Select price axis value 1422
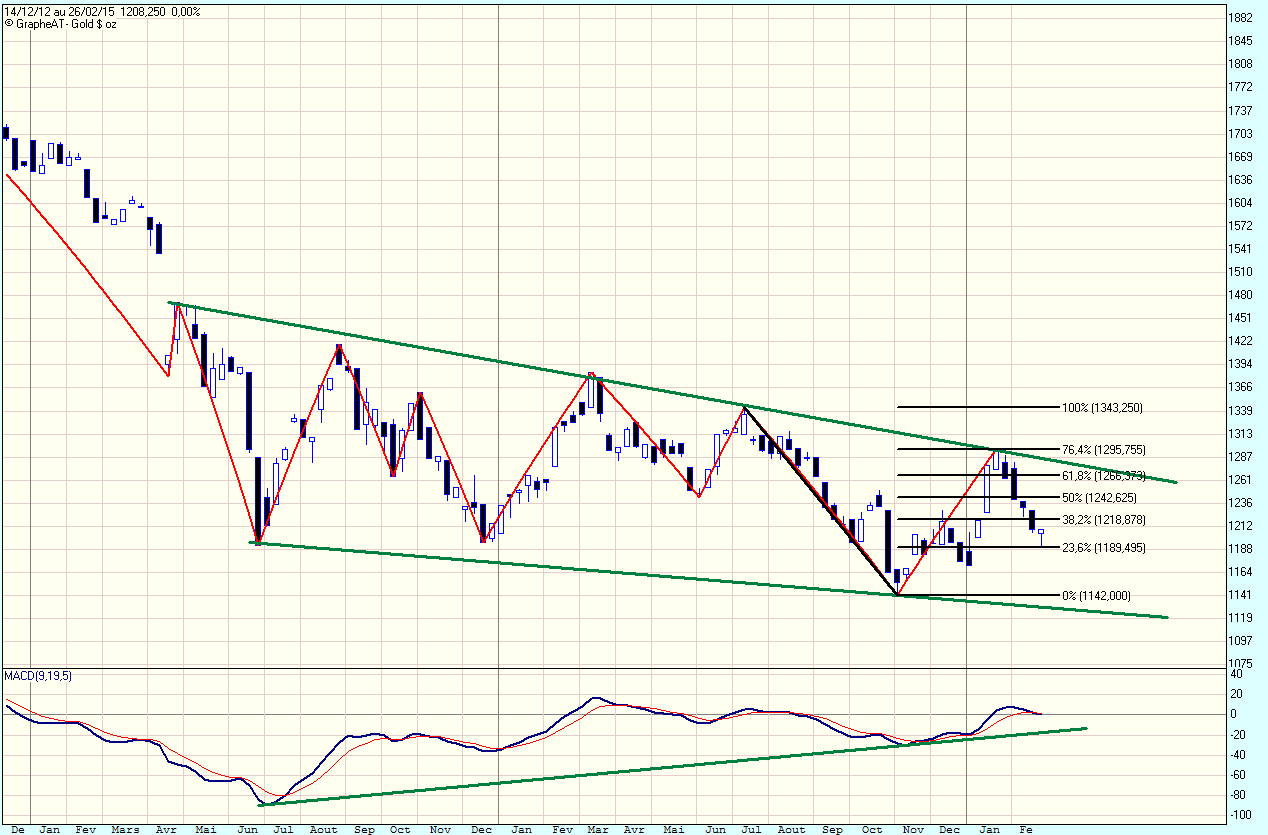 pos(1241,341)
